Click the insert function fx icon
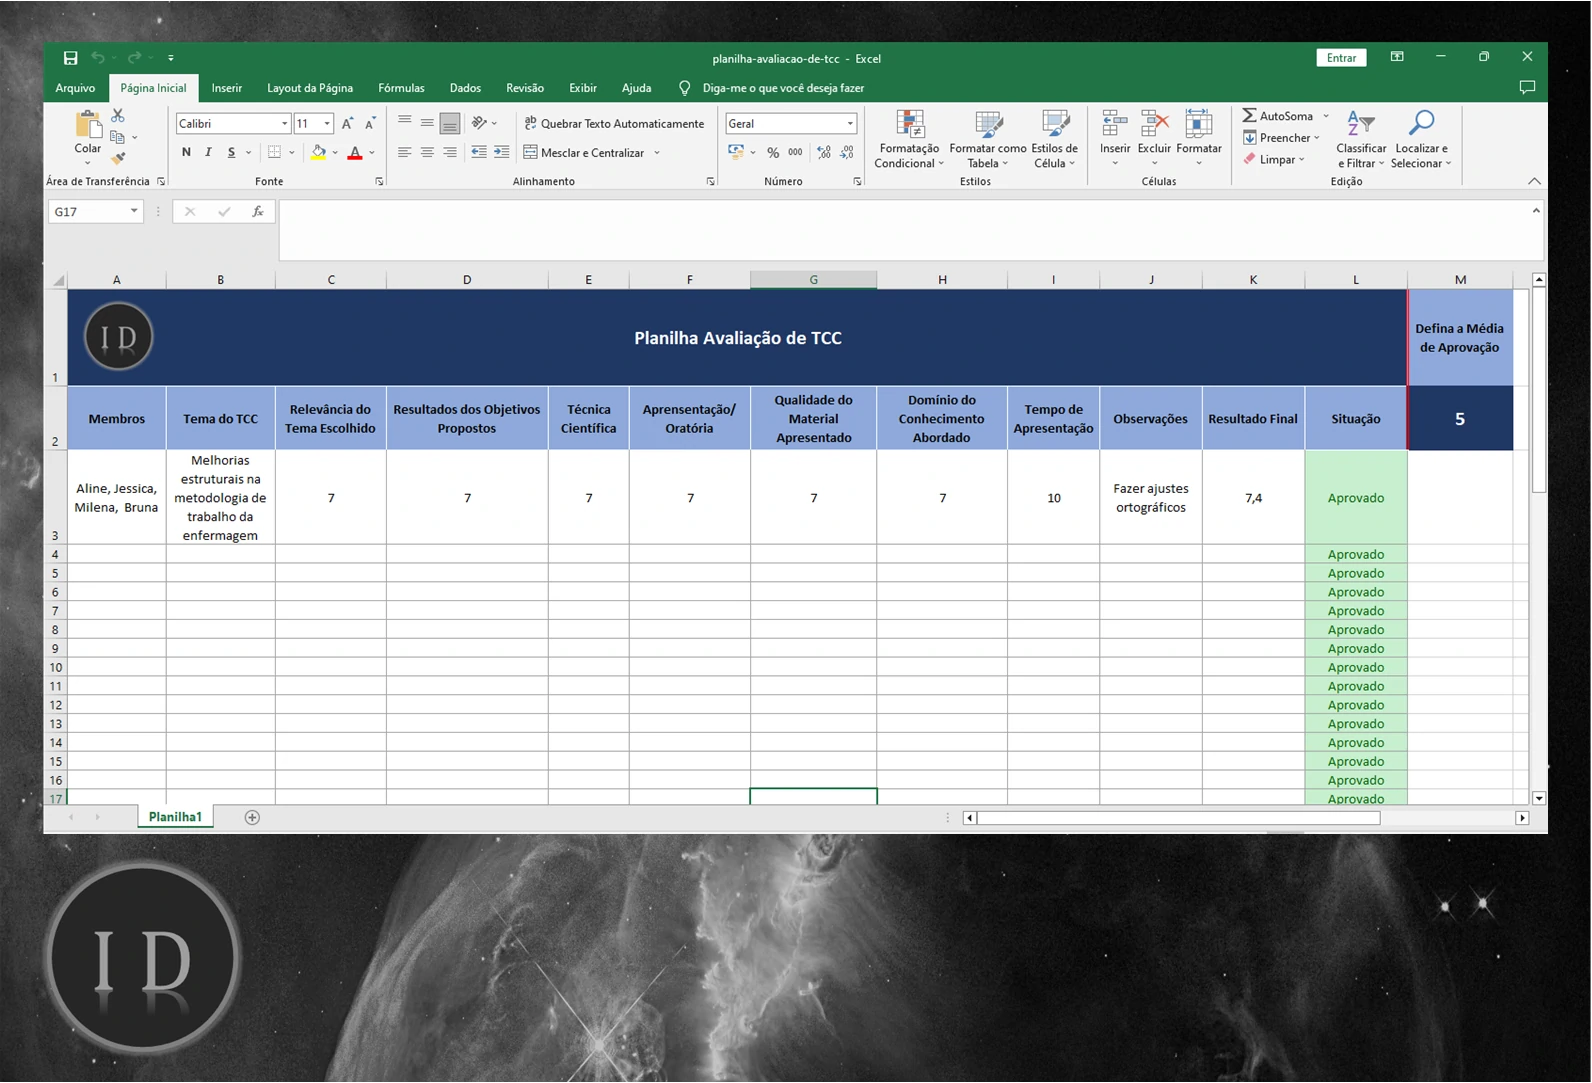Image resolution: width=1592 pixels, height=1083 pixels. [x=257, y=212]
